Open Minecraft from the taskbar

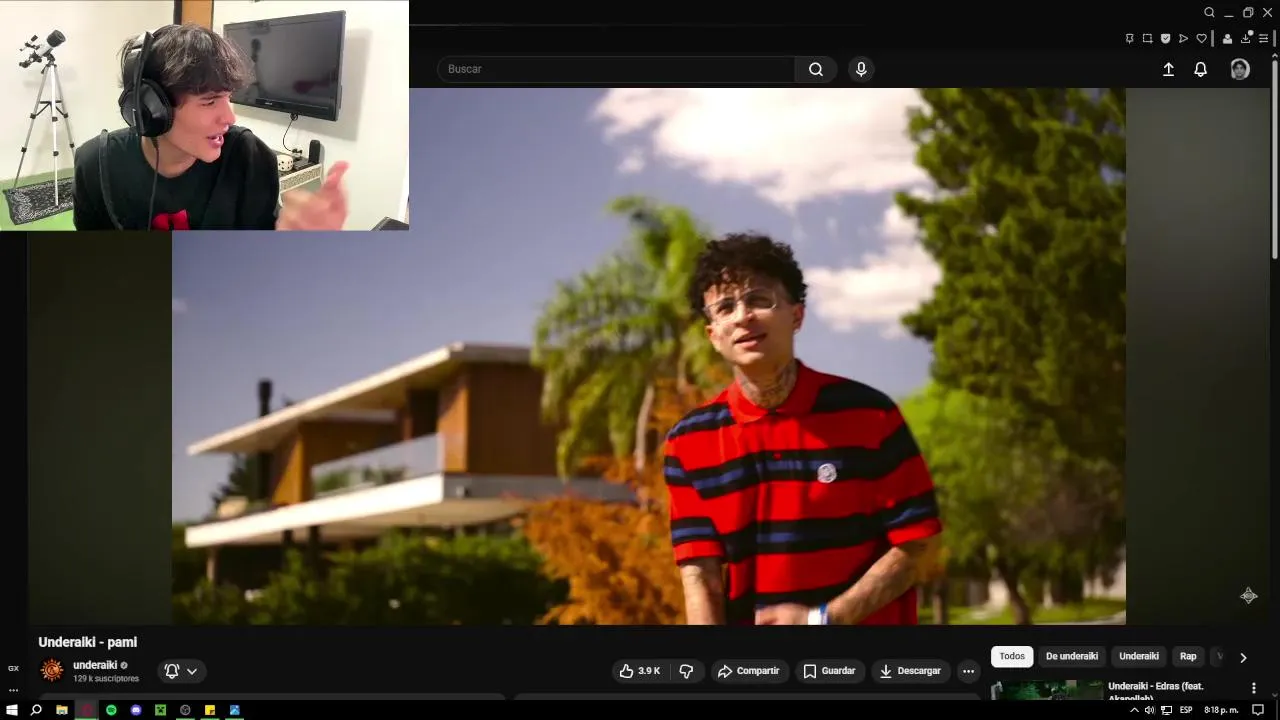(160, 710)
